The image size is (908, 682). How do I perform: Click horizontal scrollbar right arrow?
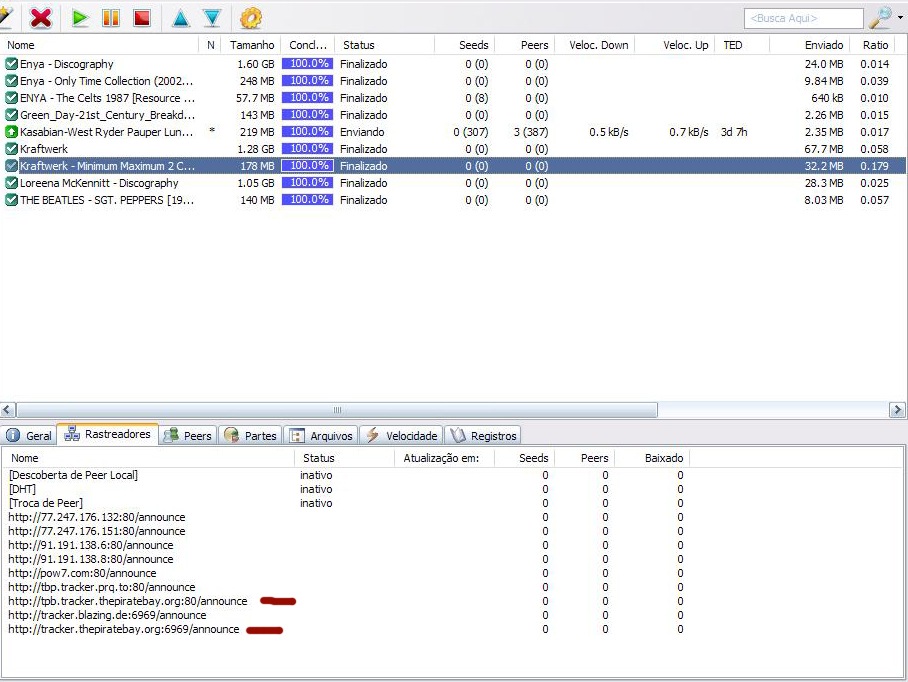(x=897, y=410)
